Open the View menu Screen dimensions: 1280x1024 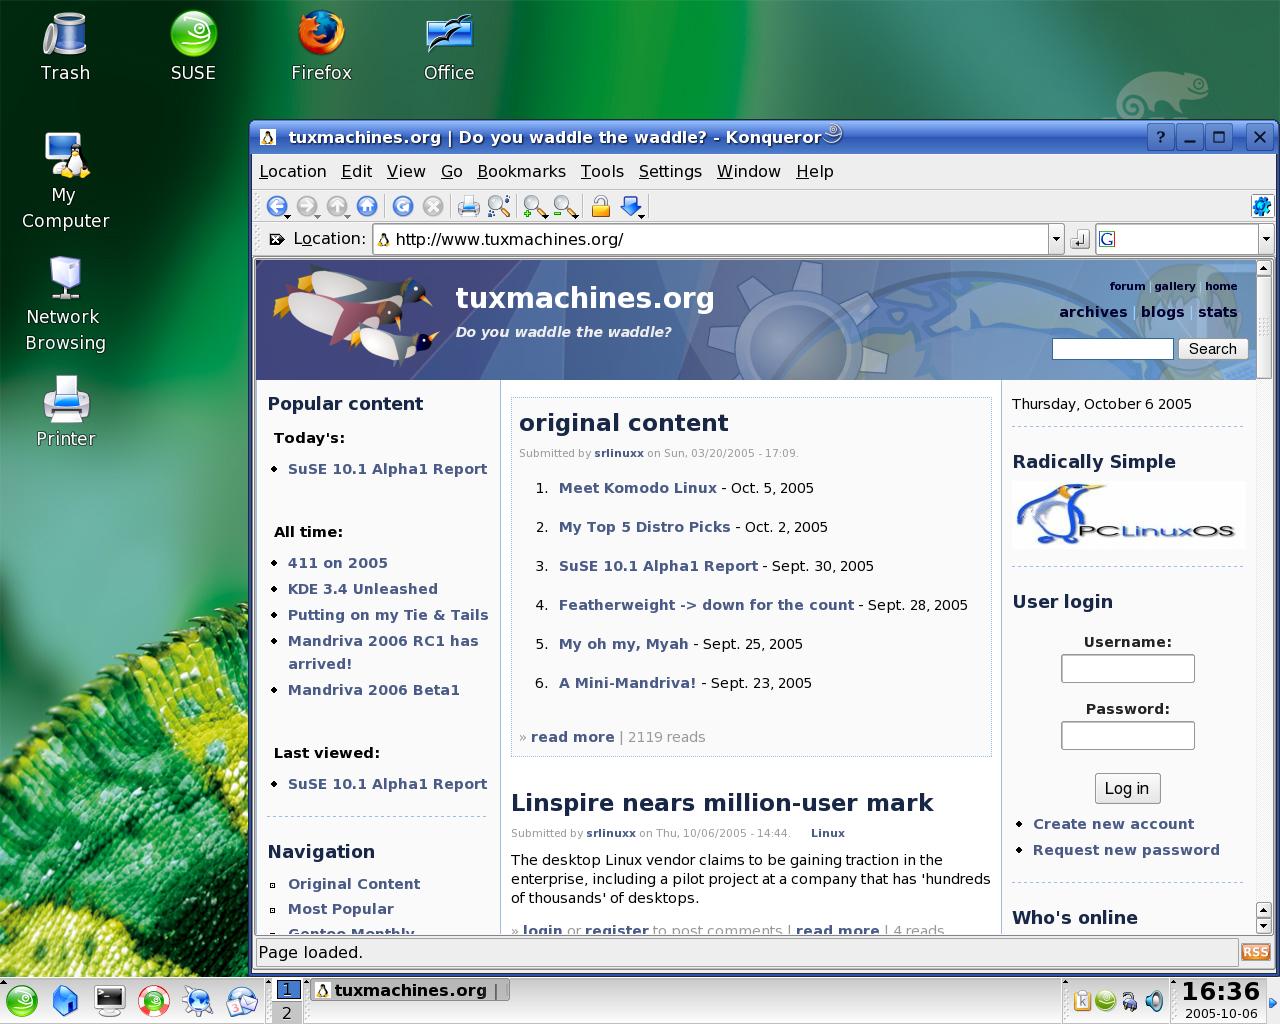pyautogui.click(x=406, y=171)
